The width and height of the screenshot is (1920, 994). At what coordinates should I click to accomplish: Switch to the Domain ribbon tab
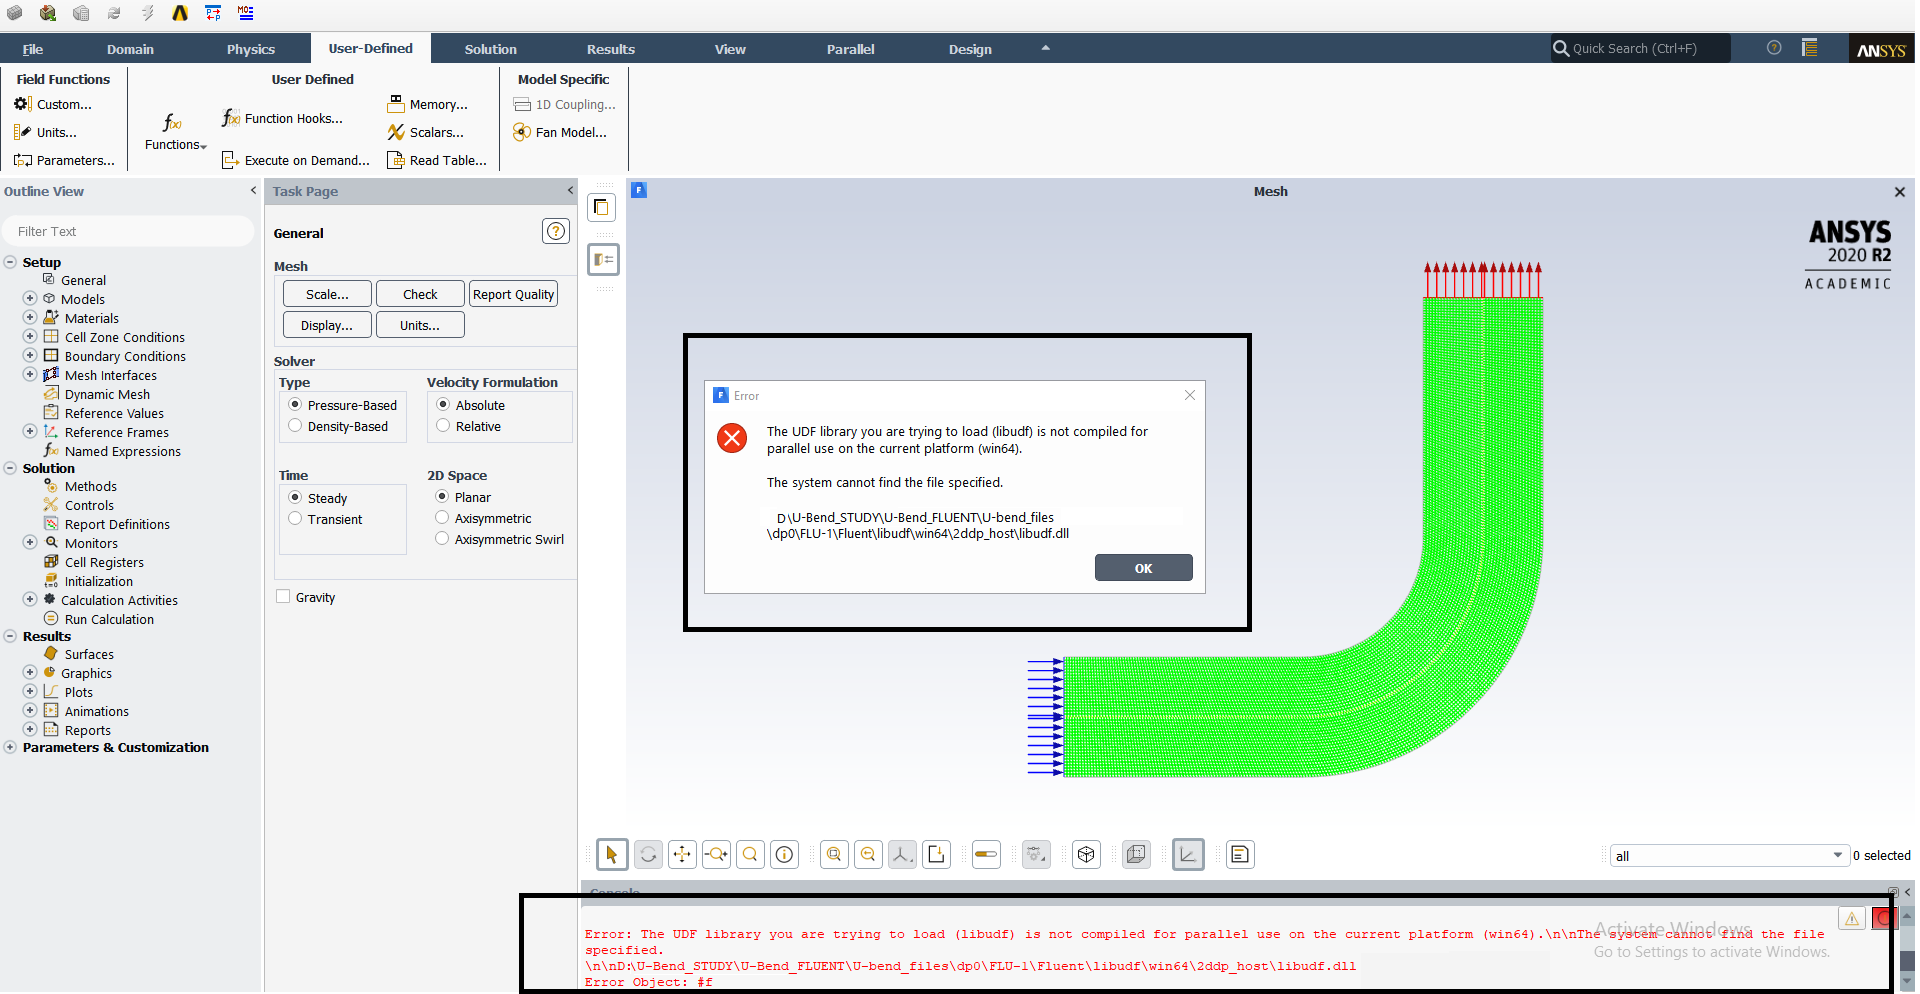click(x=130, y=49)
